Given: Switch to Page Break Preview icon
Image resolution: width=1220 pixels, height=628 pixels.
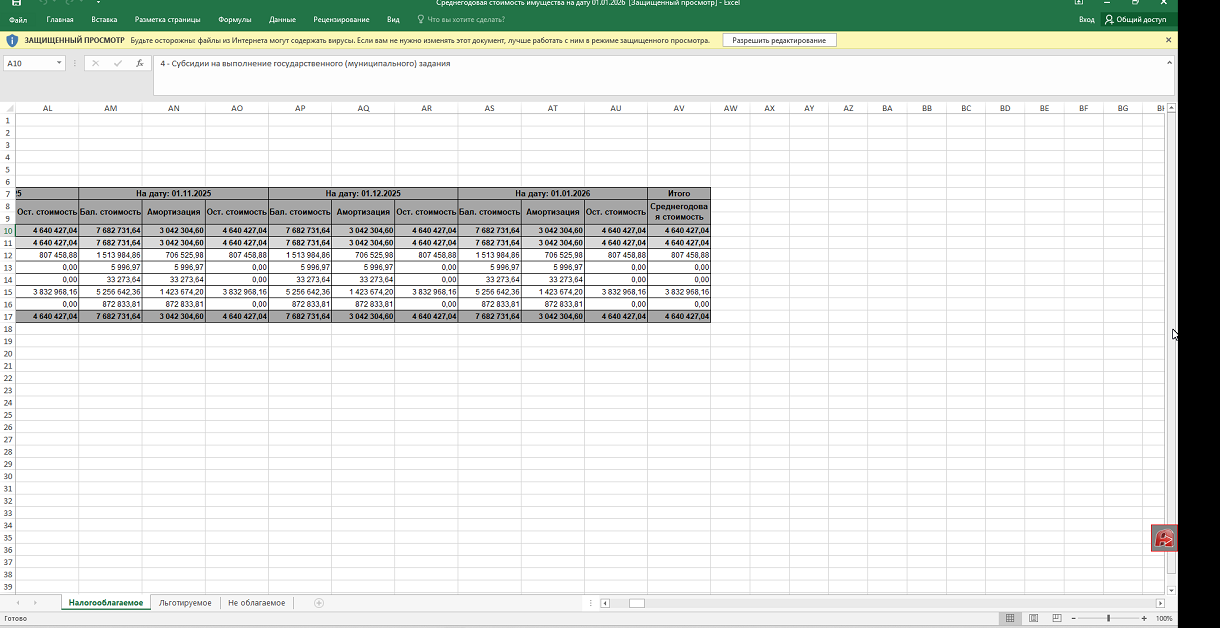Looking at the screenshot, I should click(1055, 619).
